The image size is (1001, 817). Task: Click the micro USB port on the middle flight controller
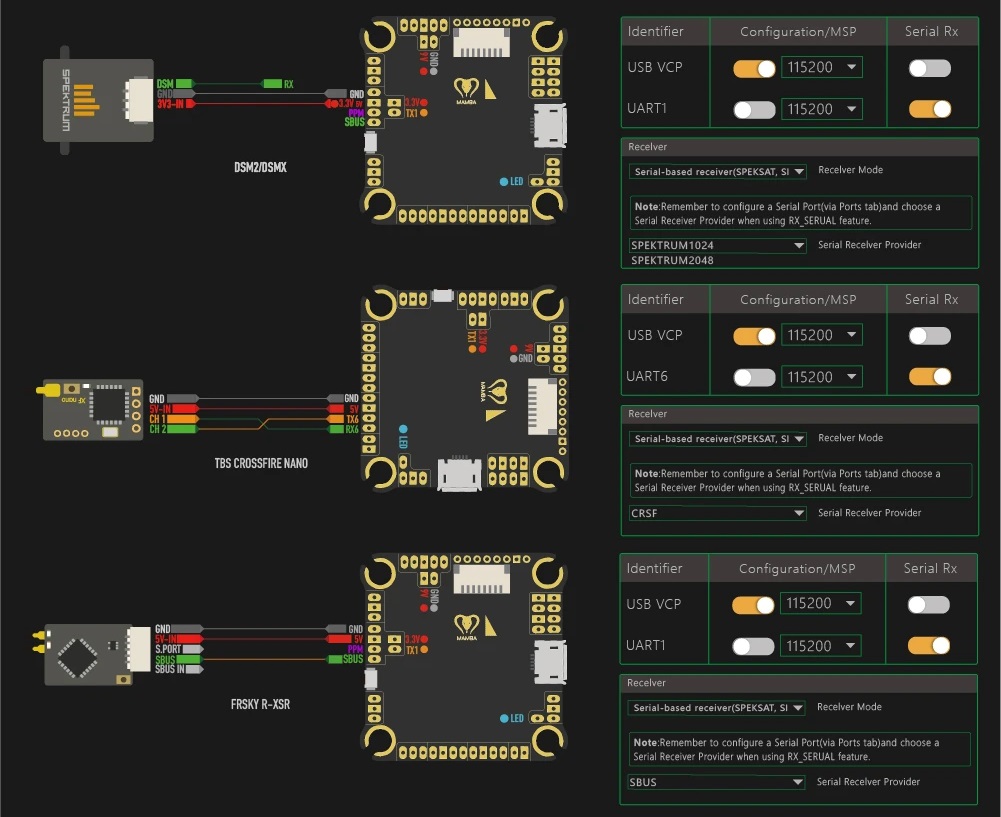[459, 474]
